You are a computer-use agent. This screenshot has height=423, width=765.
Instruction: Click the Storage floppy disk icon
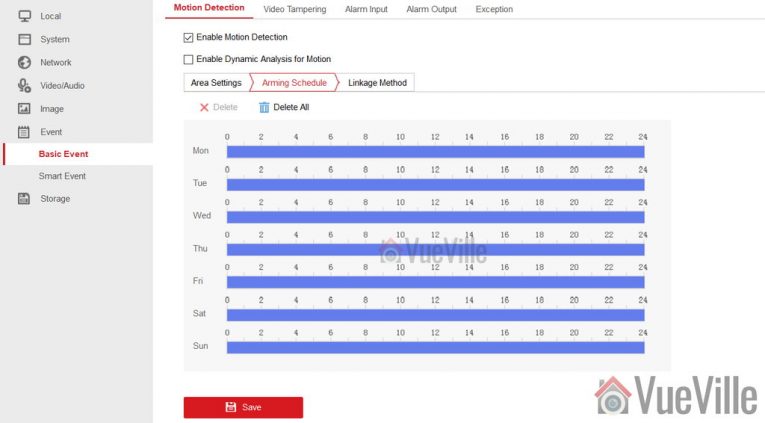click(x=24, y=199)
